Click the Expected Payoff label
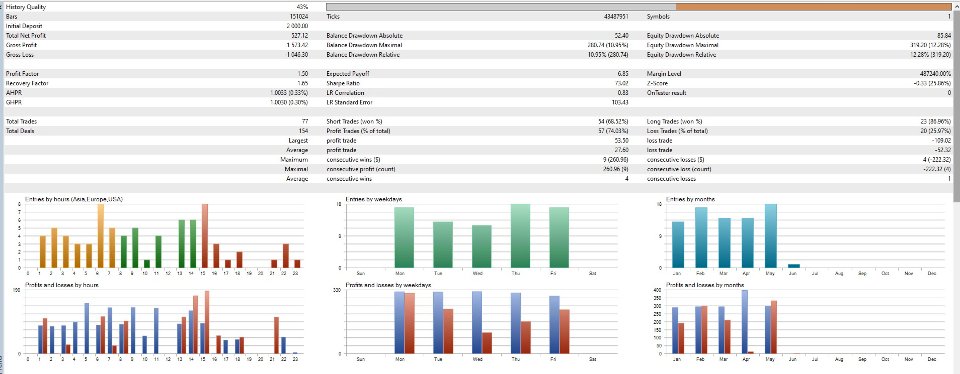The width and height of the screenshot is (960, 374). coord(348,74)
